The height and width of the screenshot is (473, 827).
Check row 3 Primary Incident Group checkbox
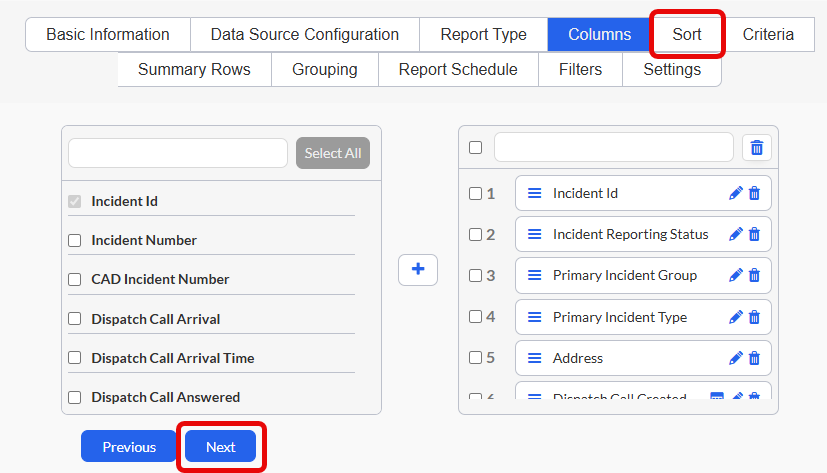tap(475, 275)
